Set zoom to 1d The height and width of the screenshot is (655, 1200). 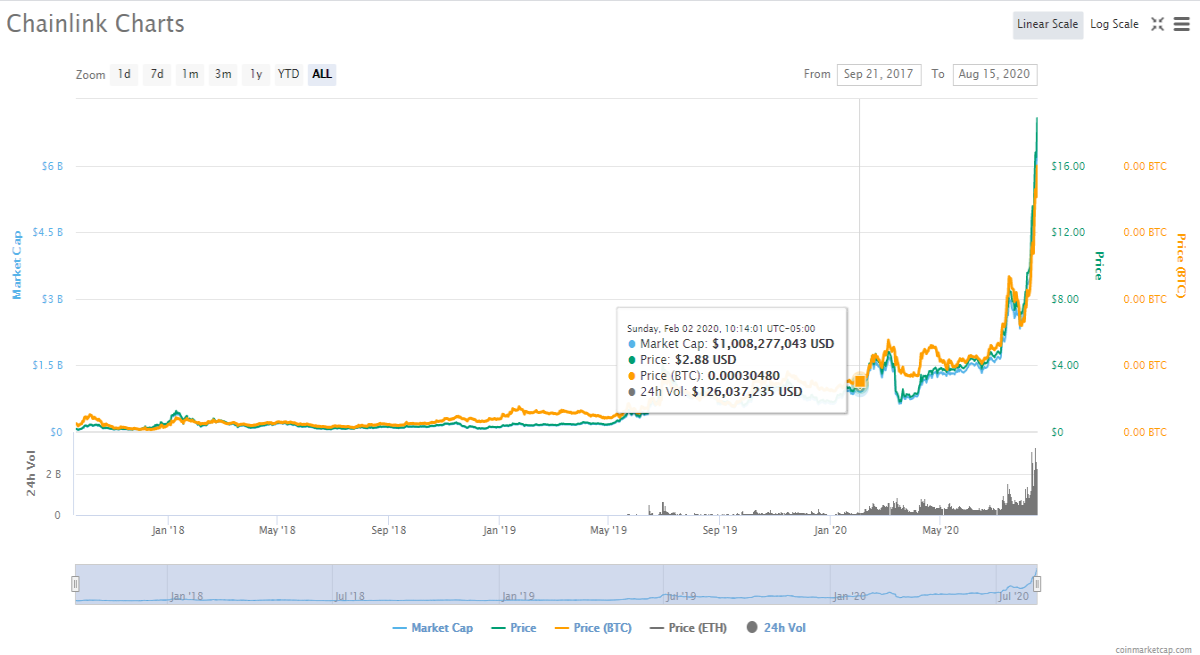coord(124,74)
